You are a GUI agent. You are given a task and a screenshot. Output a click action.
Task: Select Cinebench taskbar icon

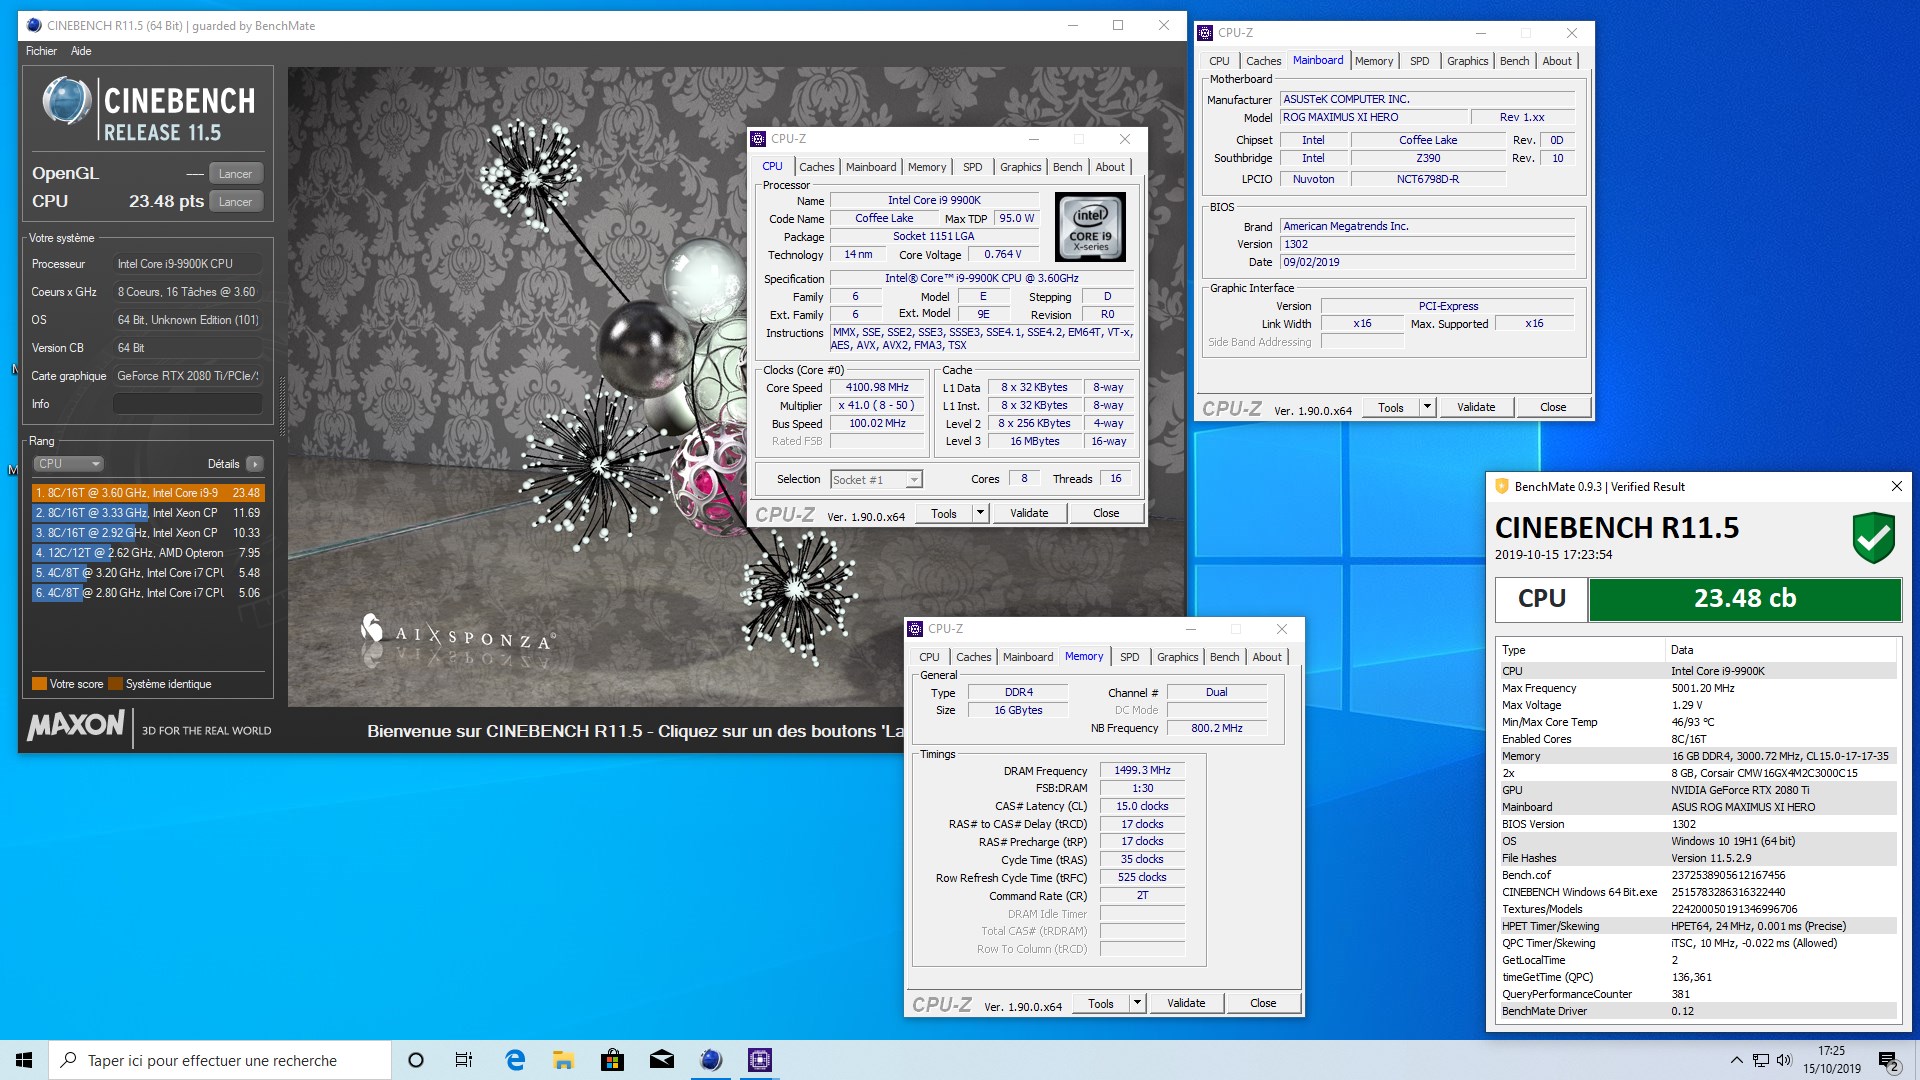click(711, 1060)
